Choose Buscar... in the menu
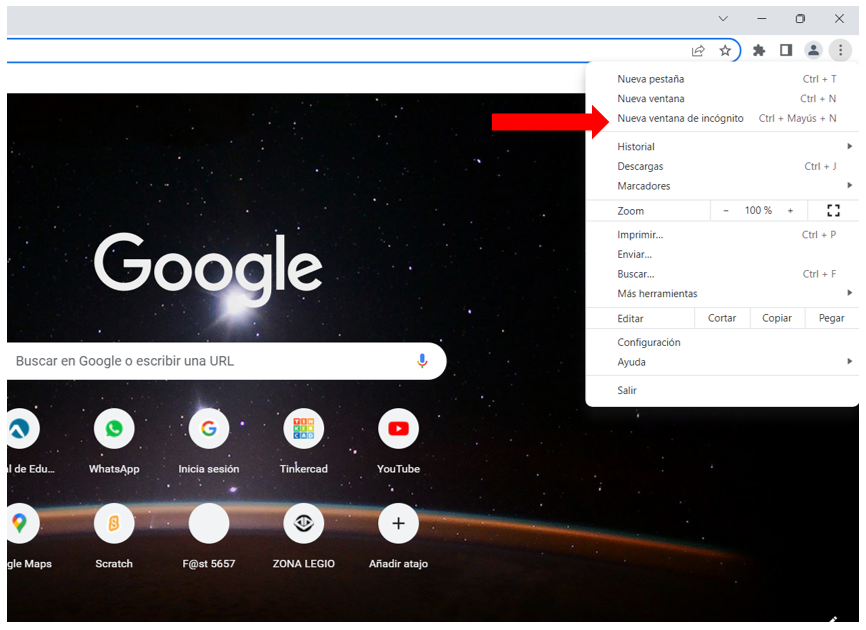 click(x=722, y=274)
